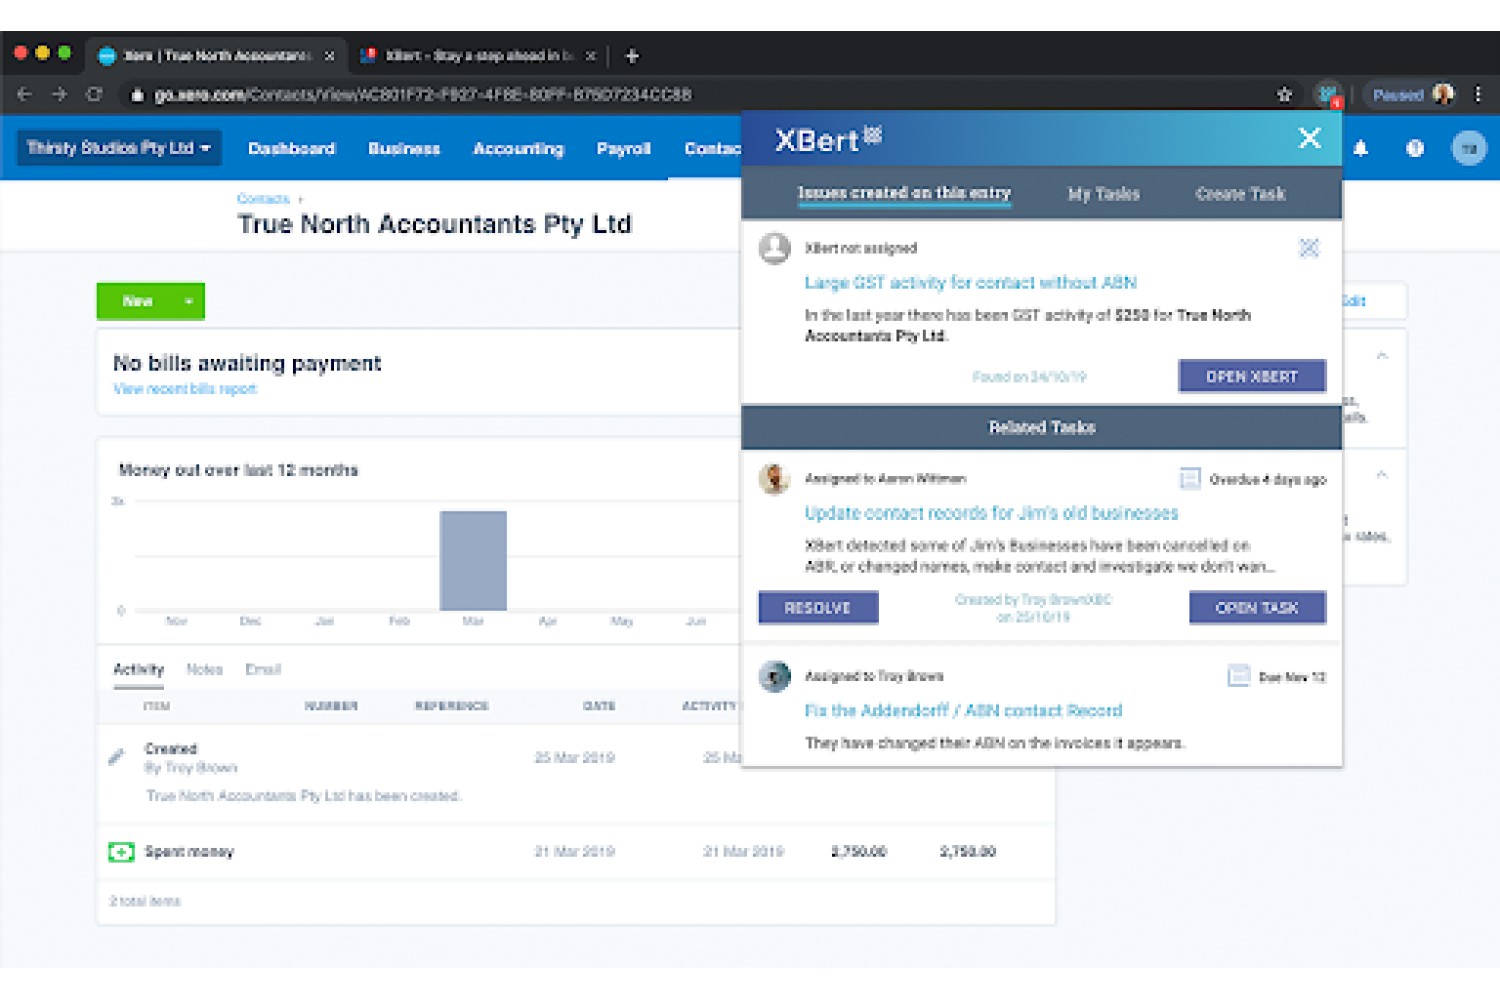
Task: Click the XBert browser extension icon
Action: (1328, 95)
